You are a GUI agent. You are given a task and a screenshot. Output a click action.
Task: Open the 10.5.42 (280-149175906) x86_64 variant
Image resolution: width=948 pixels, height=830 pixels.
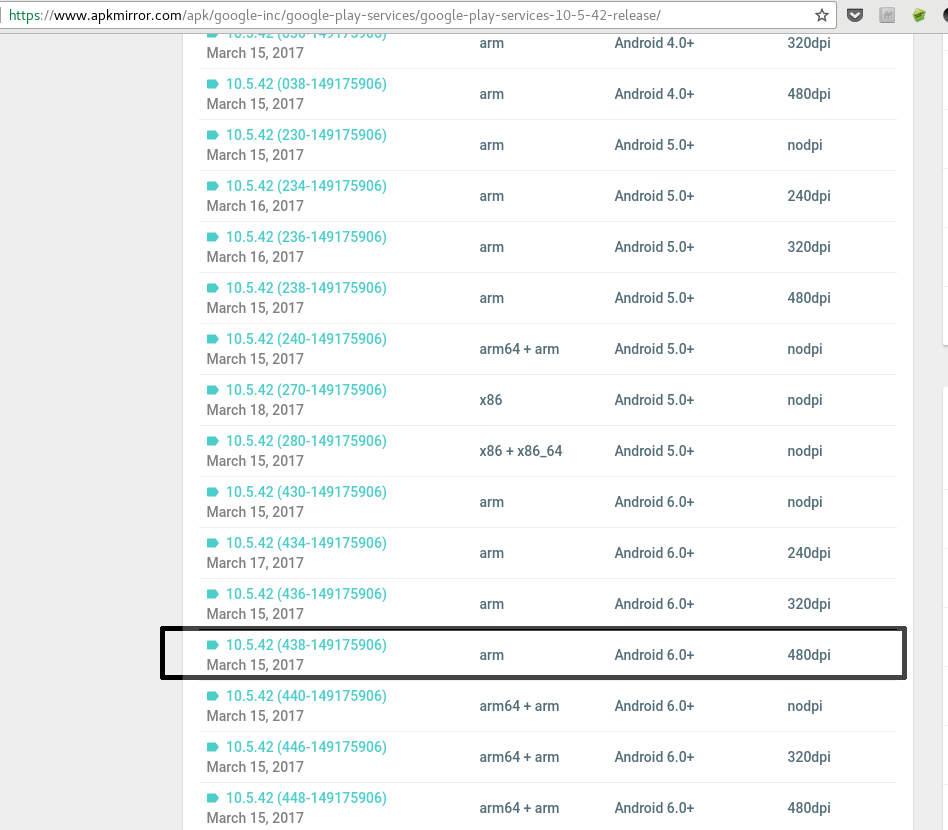tap(306, 441)
